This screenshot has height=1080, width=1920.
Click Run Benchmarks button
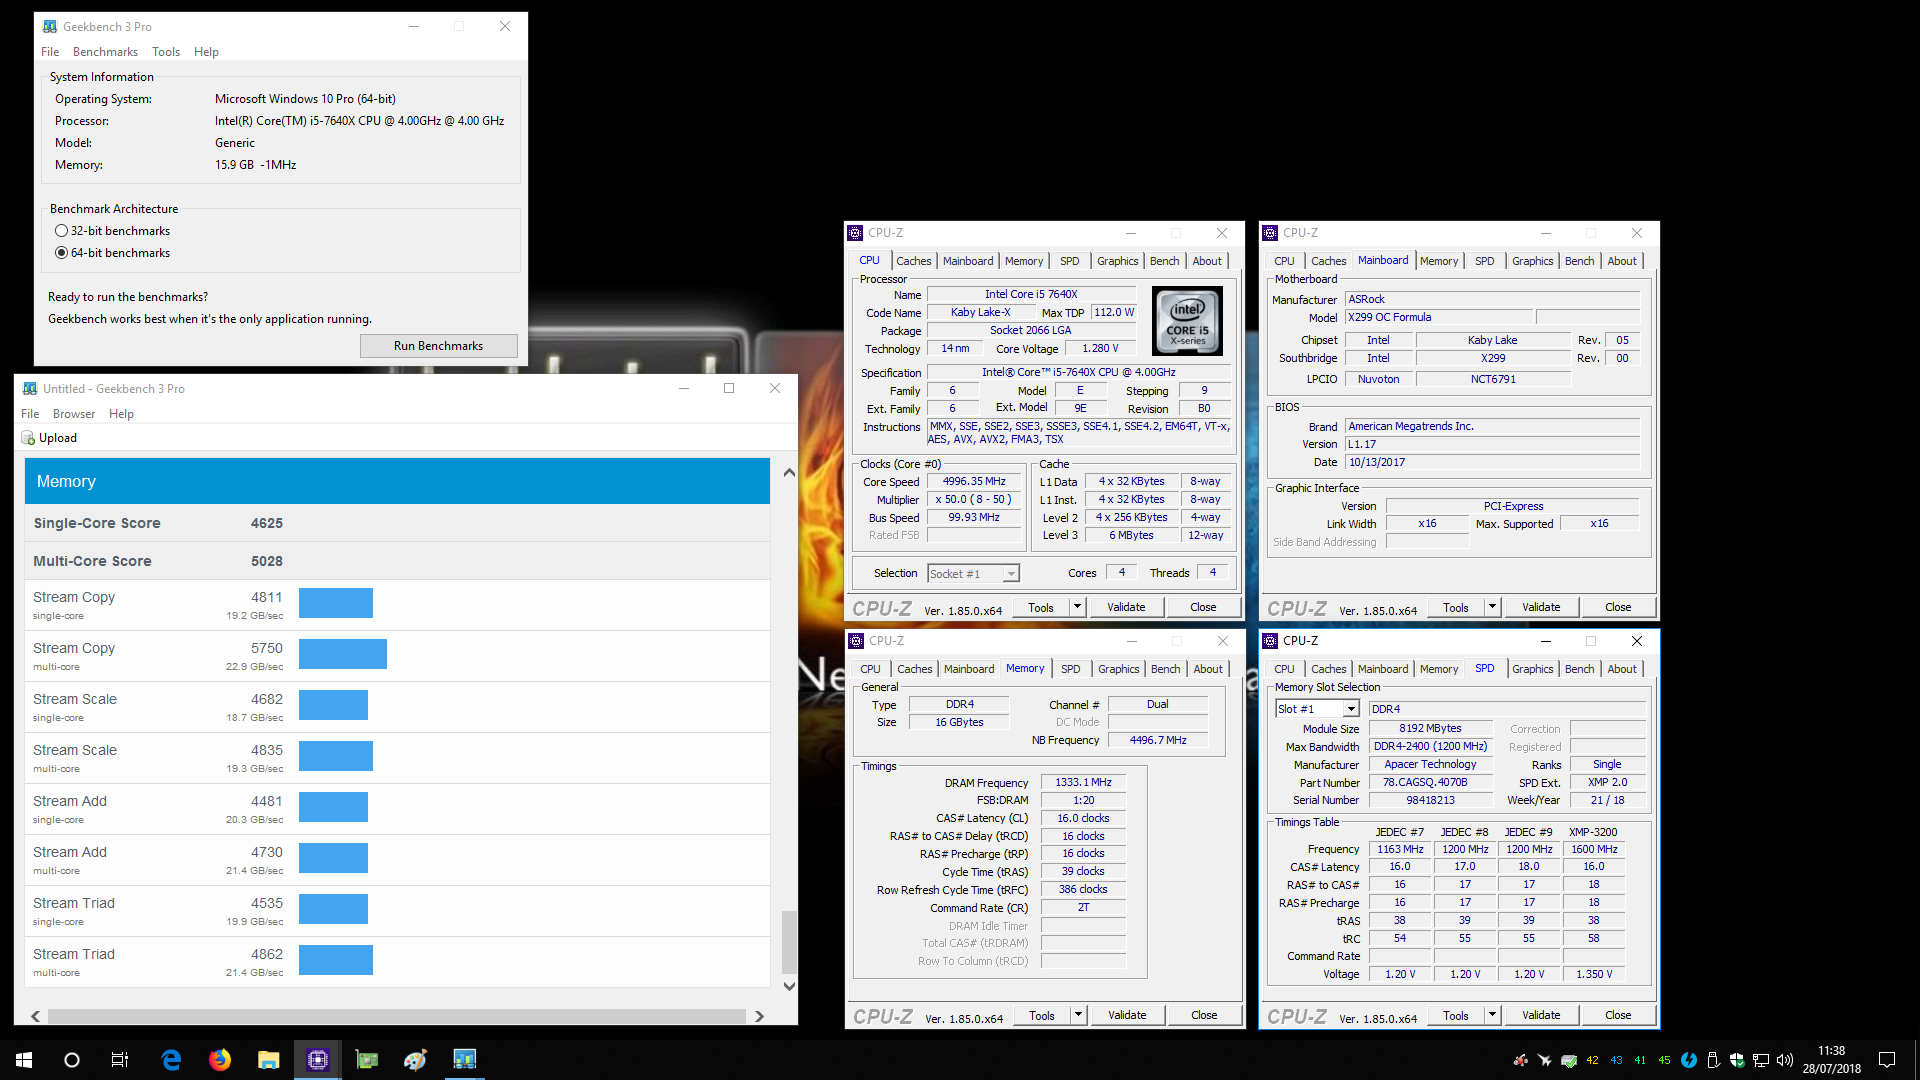pyautogui.click(x=438, y=346)
